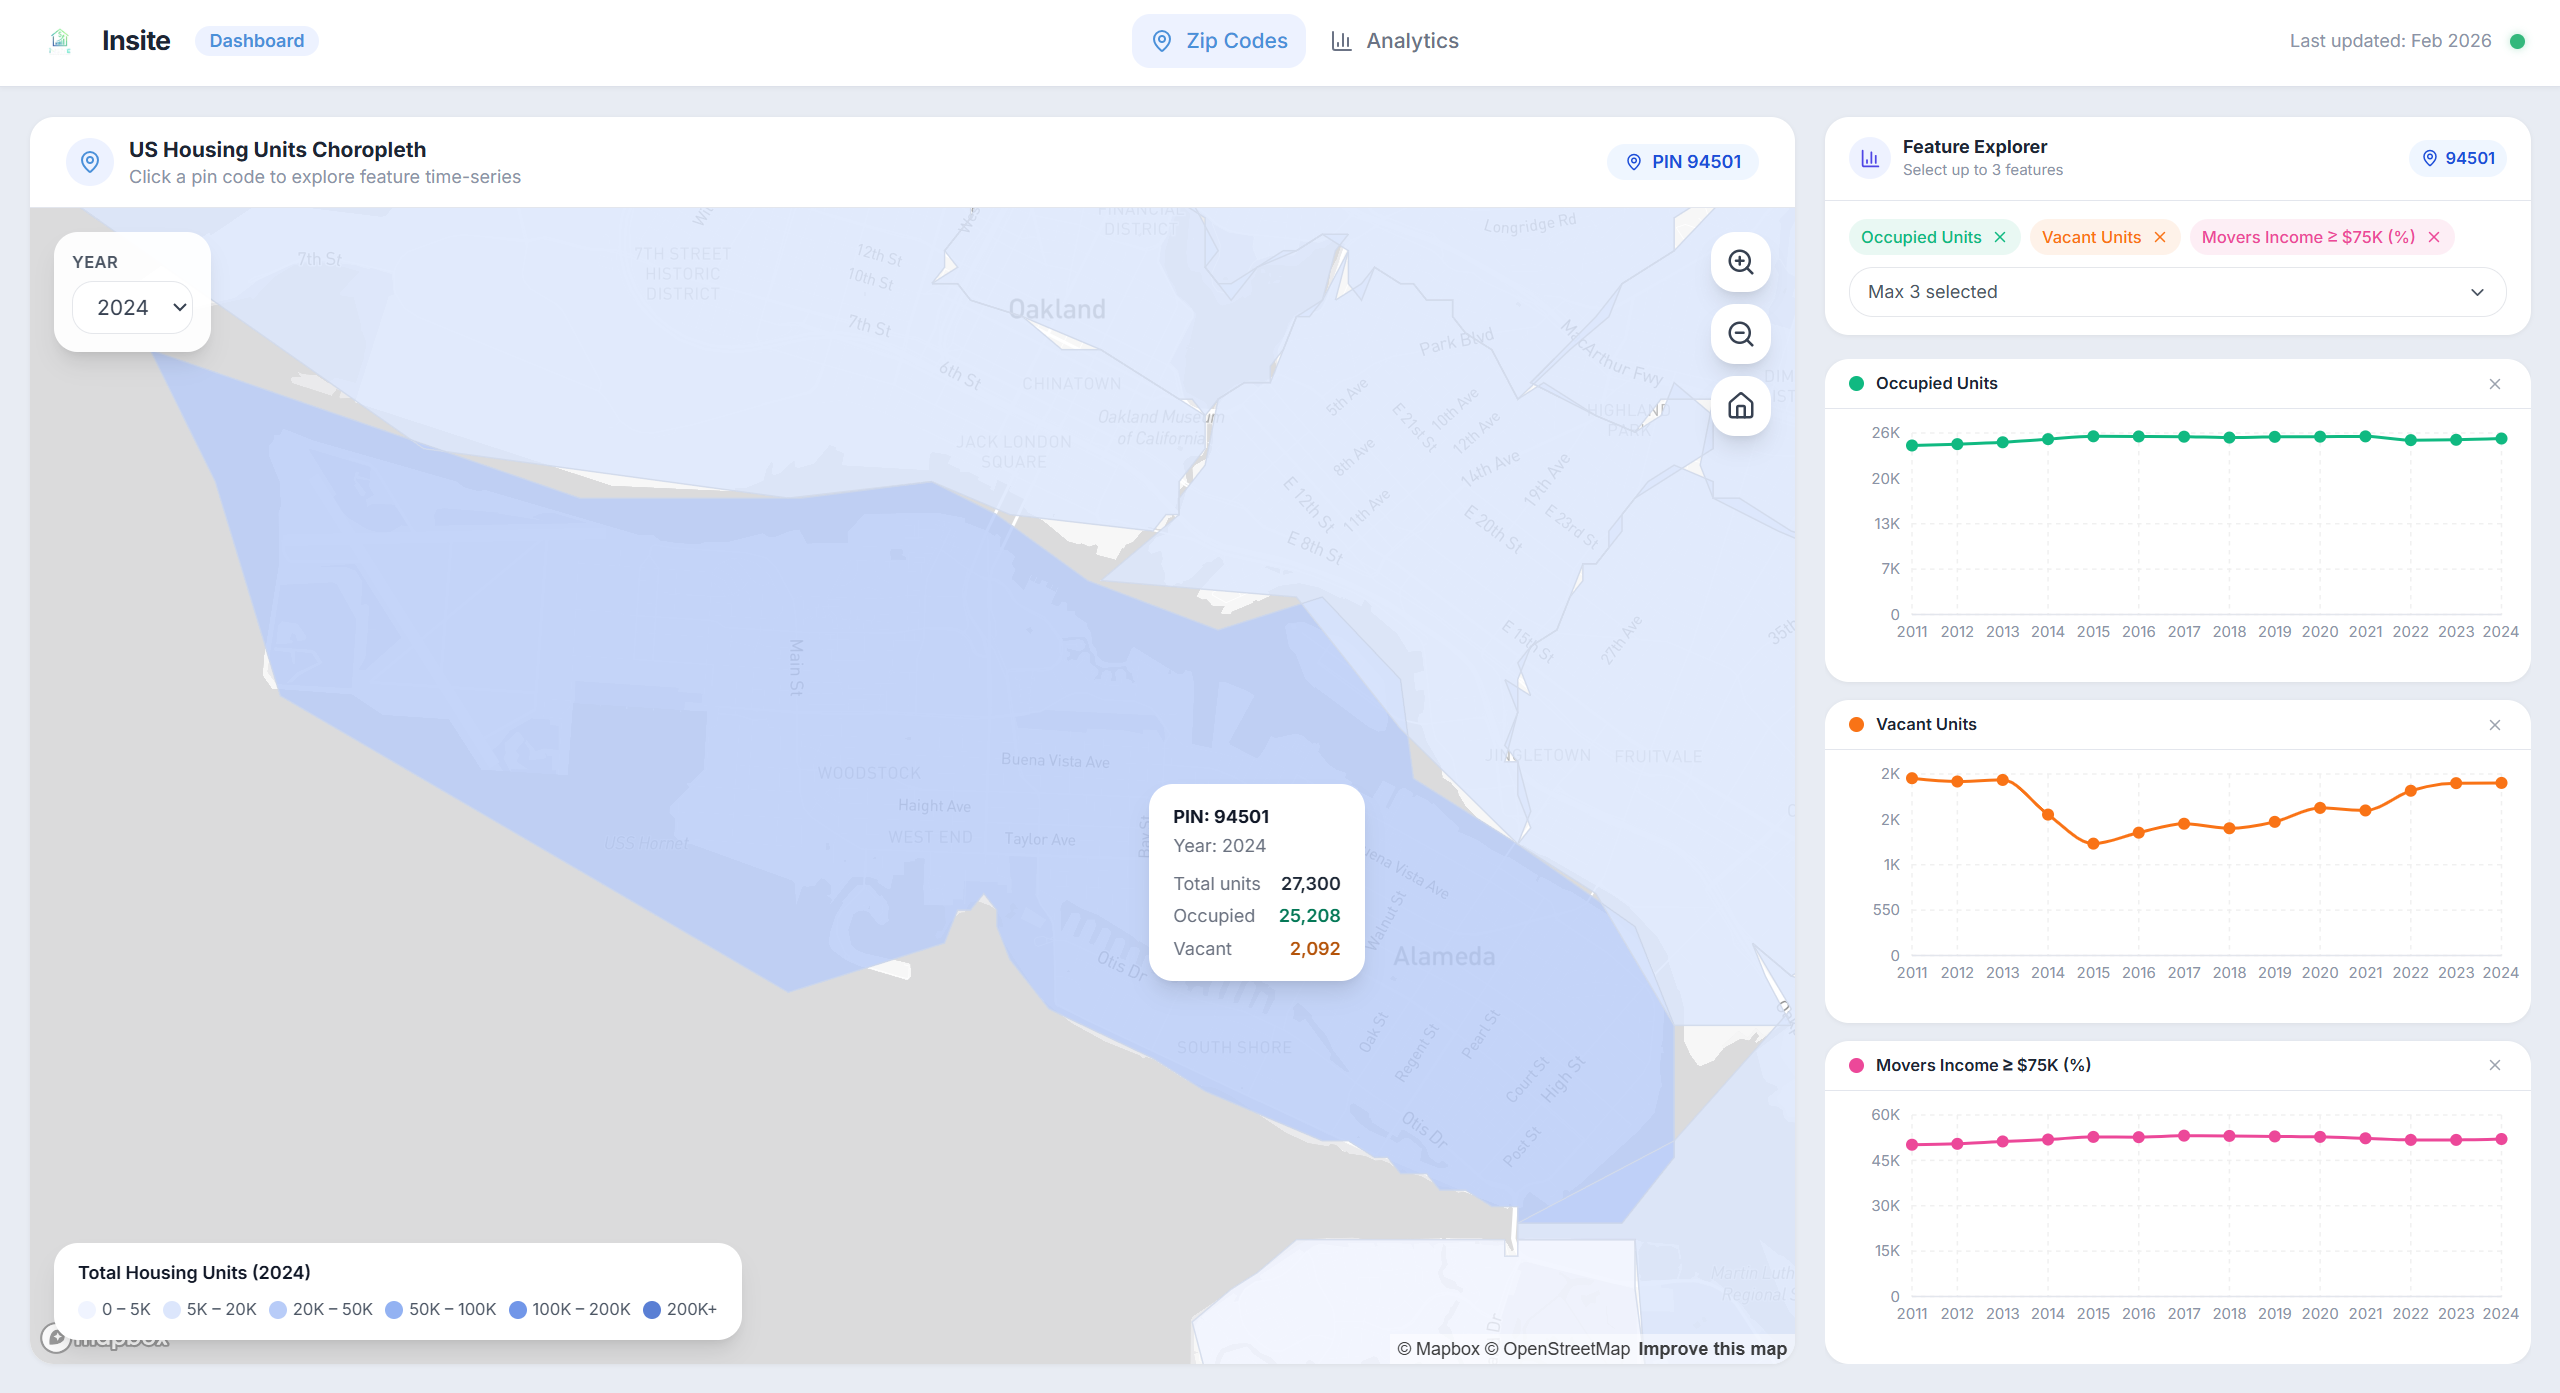2560x1393 pixels.
Task: Close the Vacant Units chart panel
Action: point(2495,725)
